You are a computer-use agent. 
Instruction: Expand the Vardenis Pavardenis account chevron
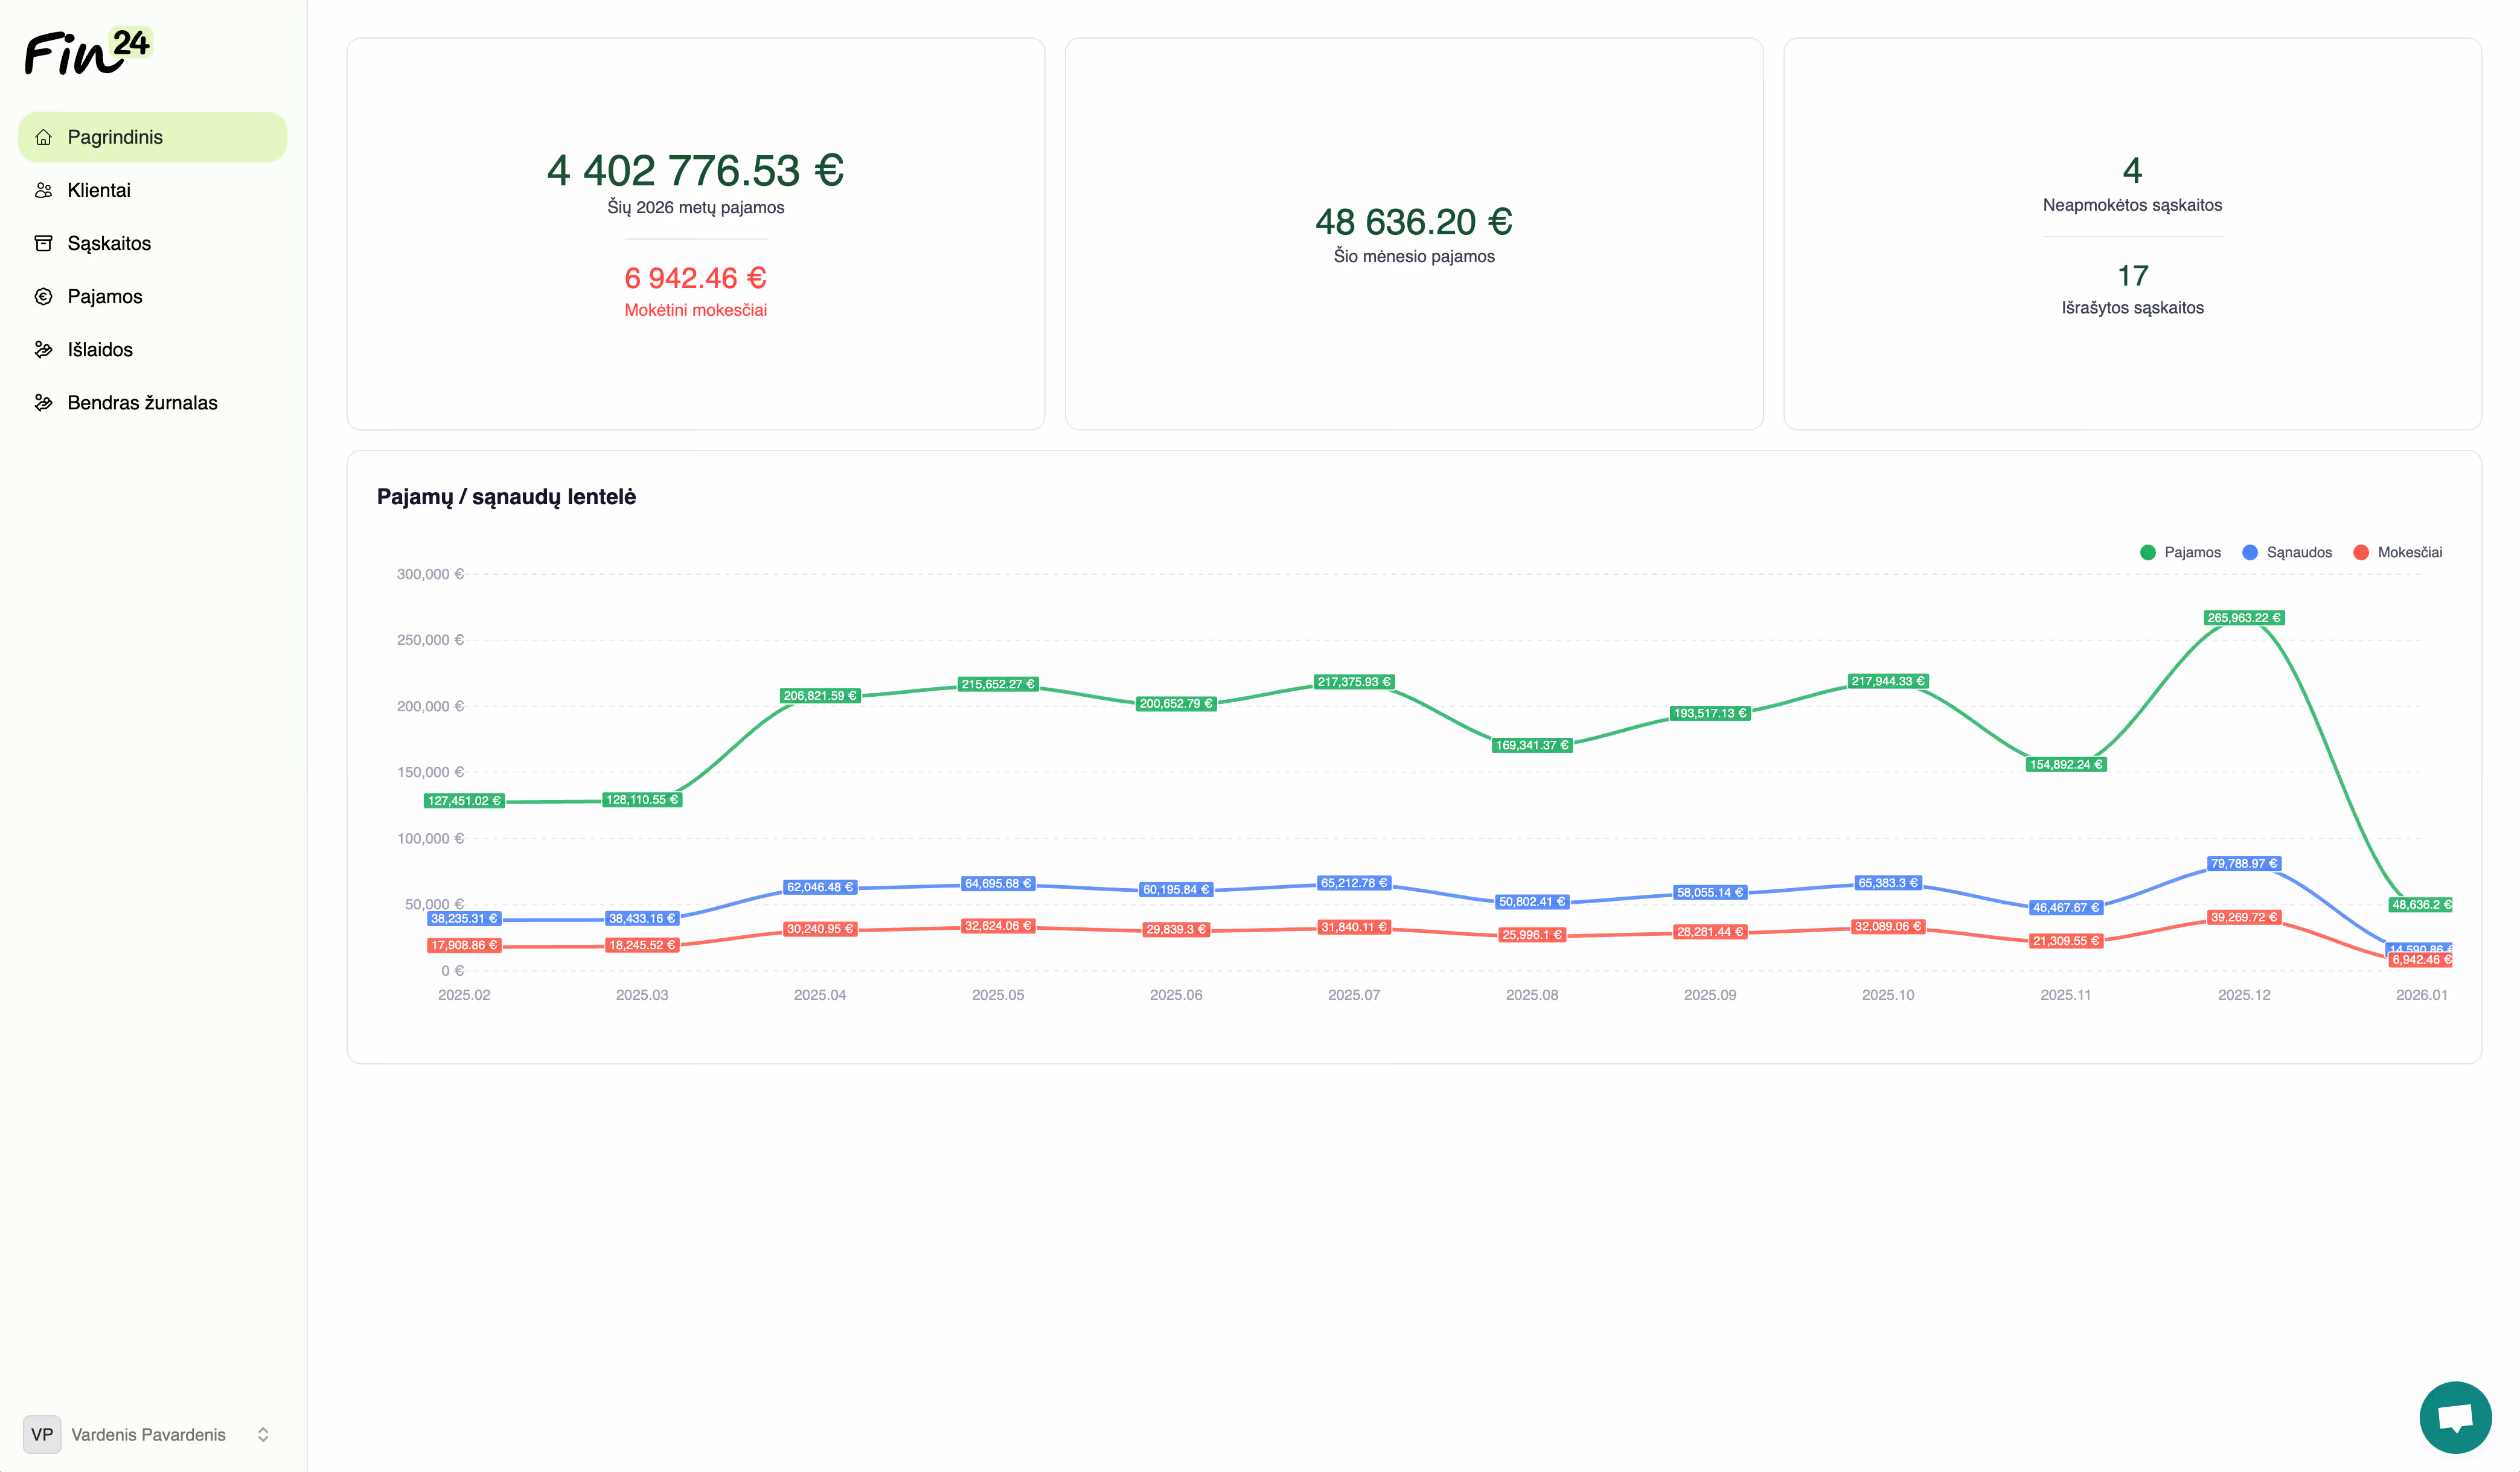(263, 1434)
